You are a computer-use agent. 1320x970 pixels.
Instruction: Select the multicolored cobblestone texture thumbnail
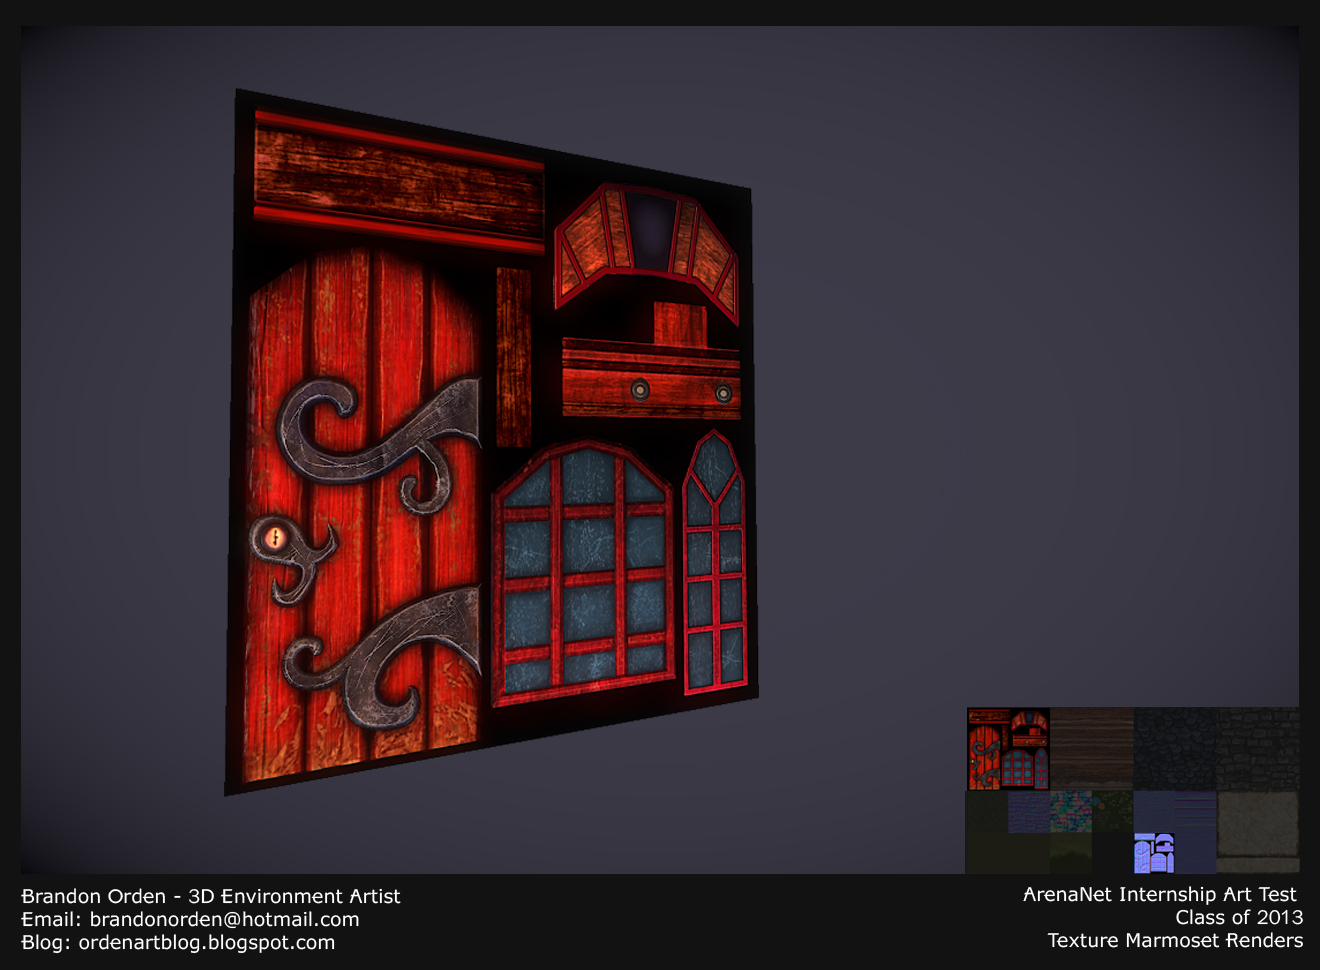(1071, 811)
